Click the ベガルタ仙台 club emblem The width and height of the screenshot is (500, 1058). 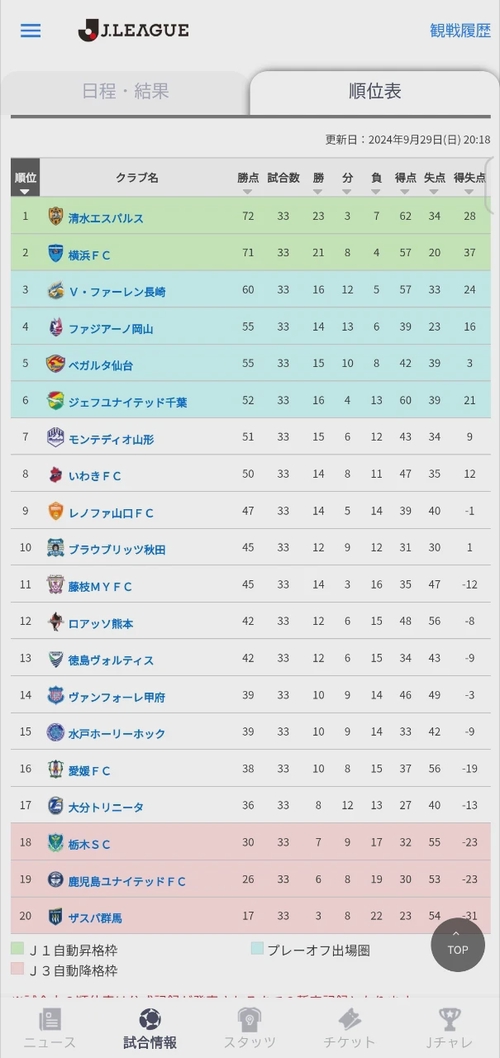point(55,364)
